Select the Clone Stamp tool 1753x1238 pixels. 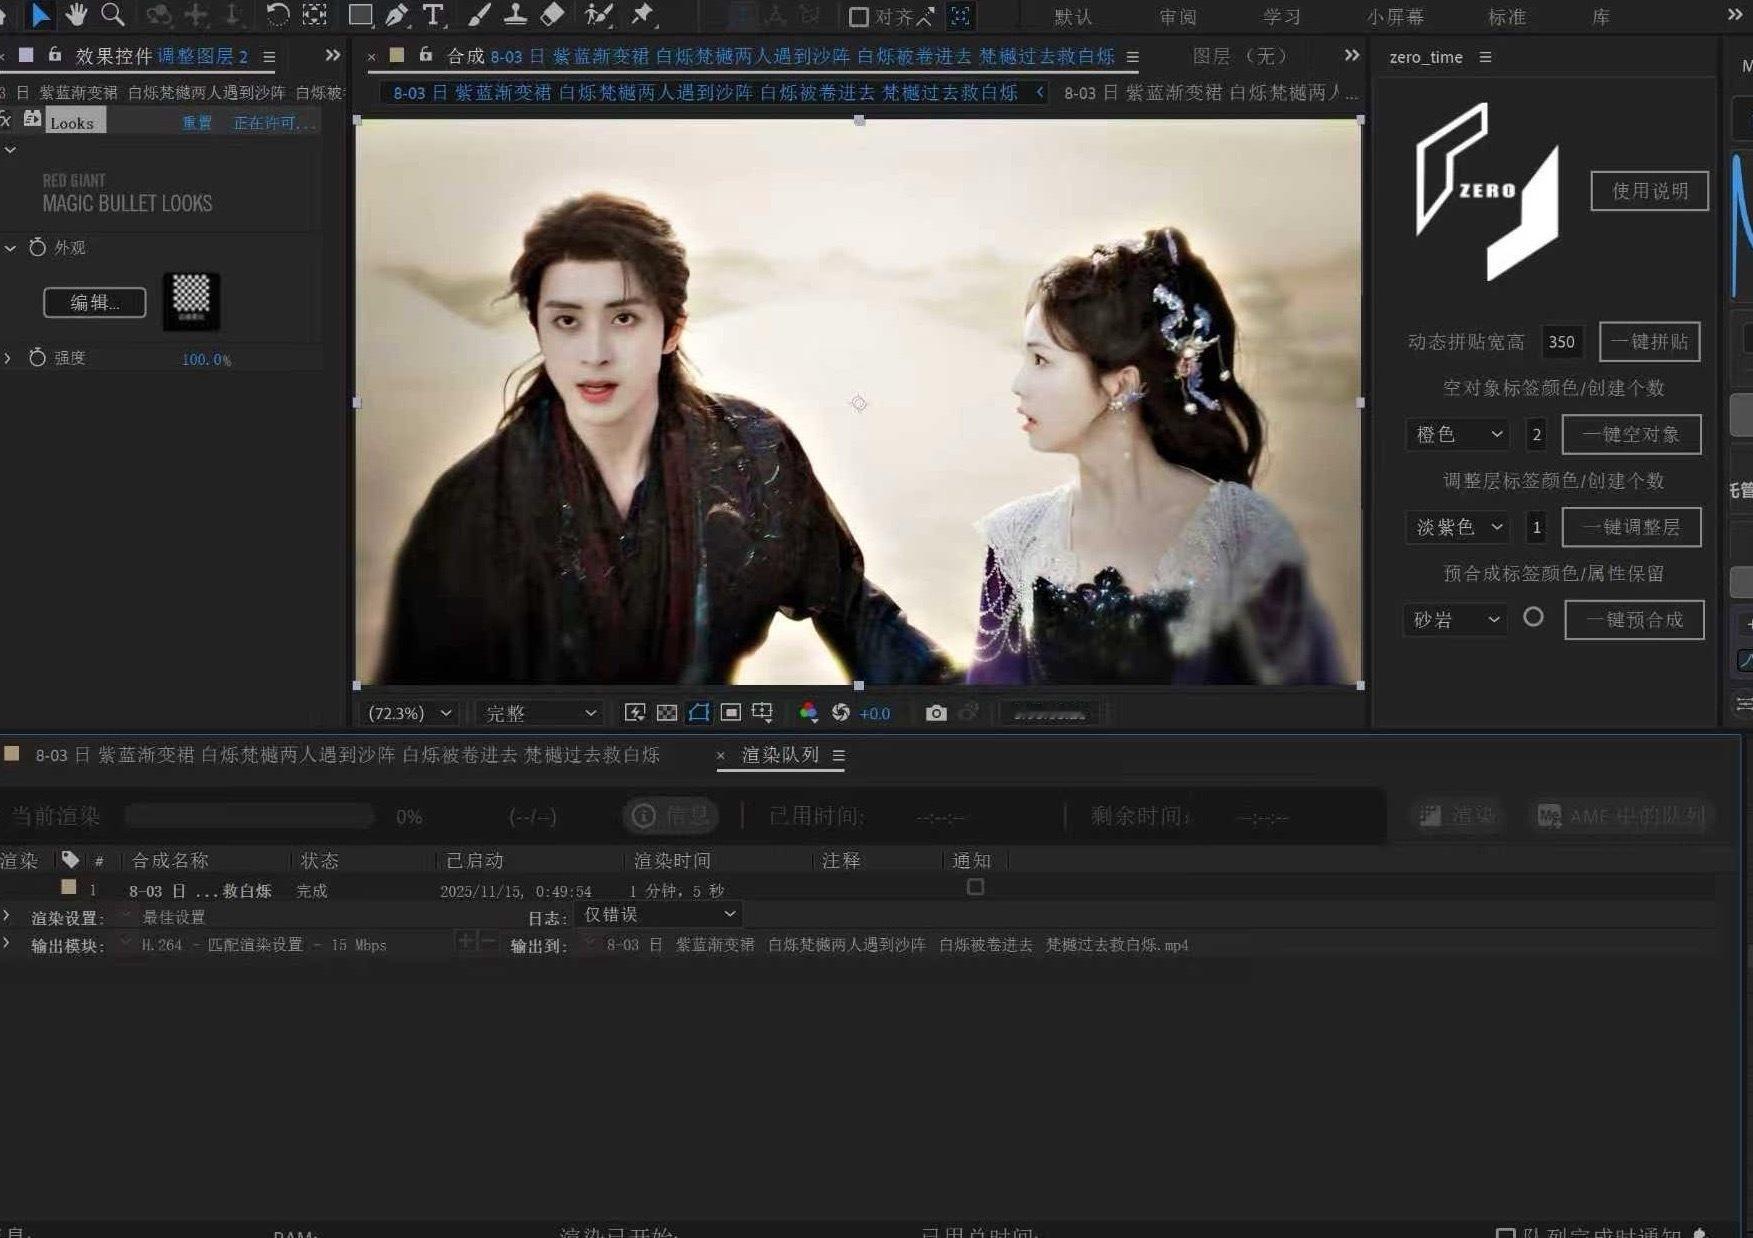click(516, 15)
